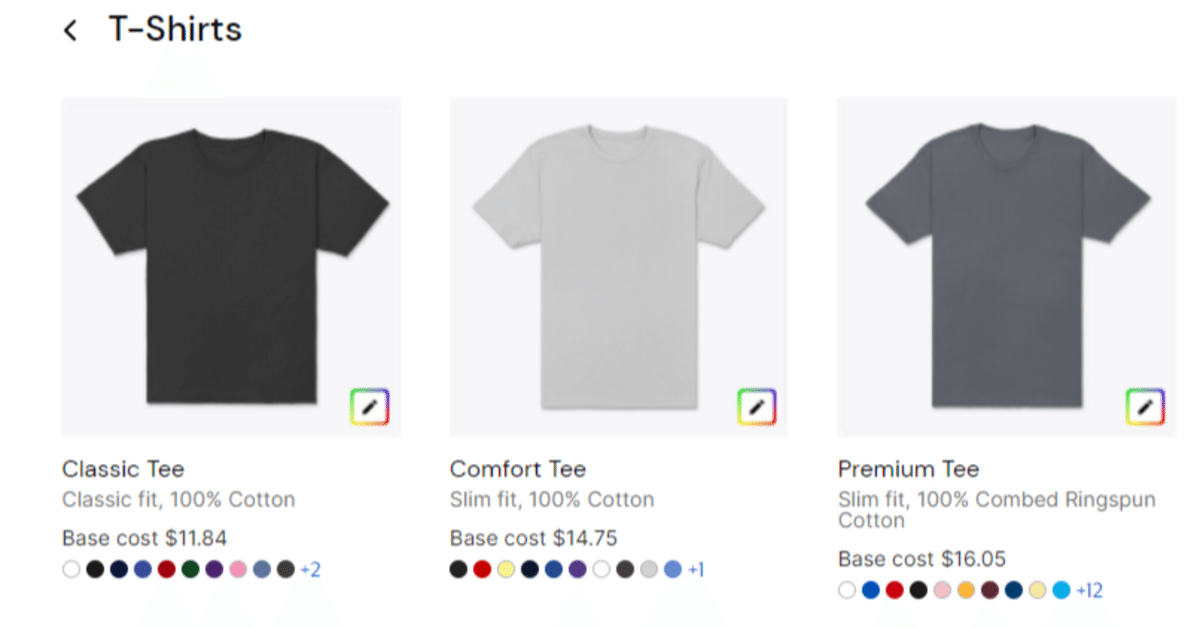This screenshot has width=1200, height=628.
Task: Expand the +2 more colors for Classic Tee
Action: click(310, 570)
